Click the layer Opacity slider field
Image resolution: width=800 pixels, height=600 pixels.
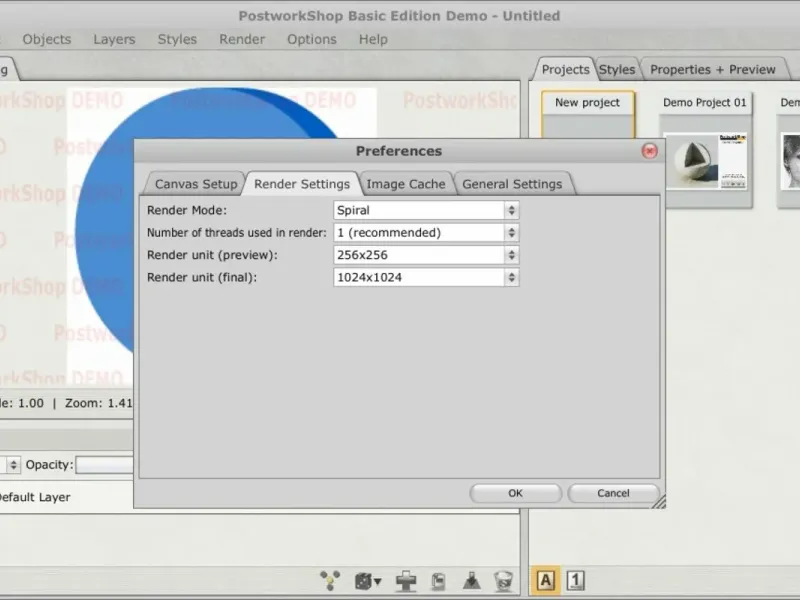coord(105,465)
